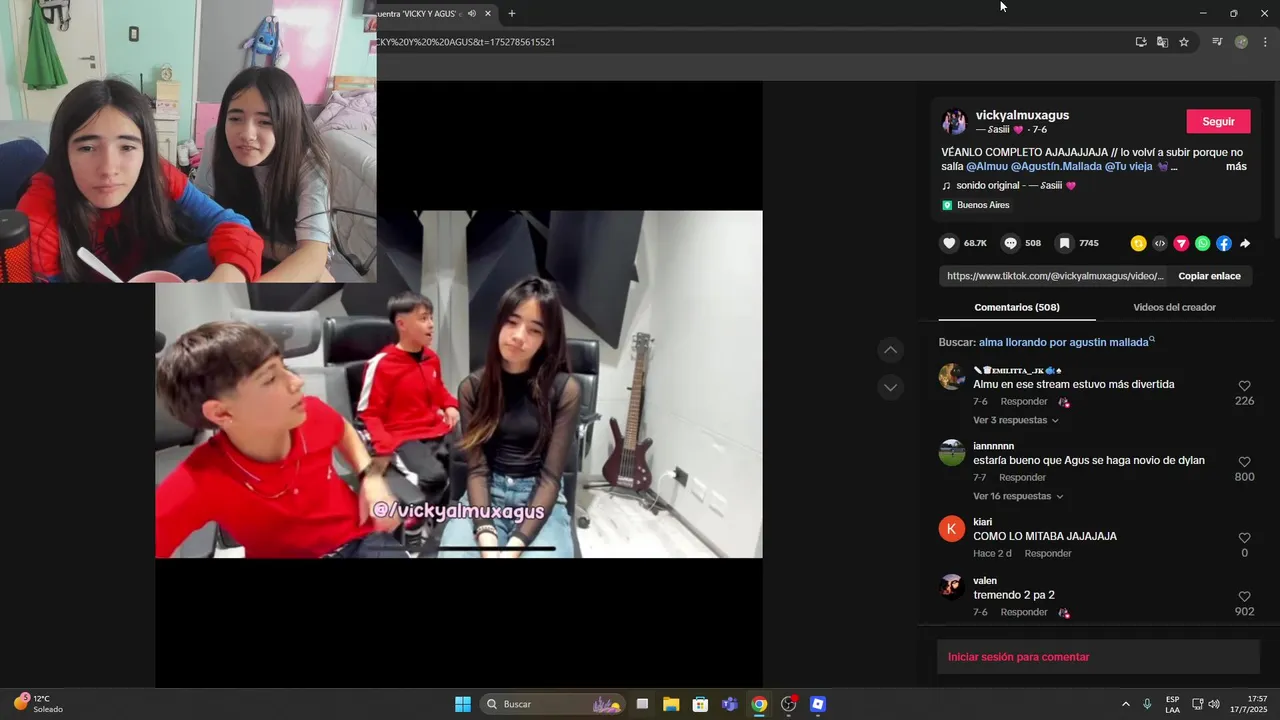
Task: Like iannnnnn's comment heart
Action: 1244,462
